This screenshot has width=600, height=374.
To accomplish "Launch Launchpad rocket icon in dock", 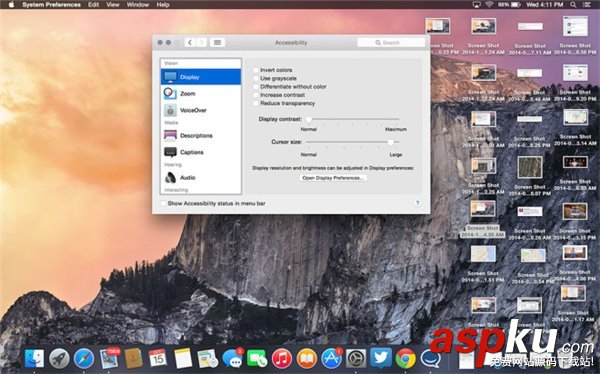I will coord(59,359).
